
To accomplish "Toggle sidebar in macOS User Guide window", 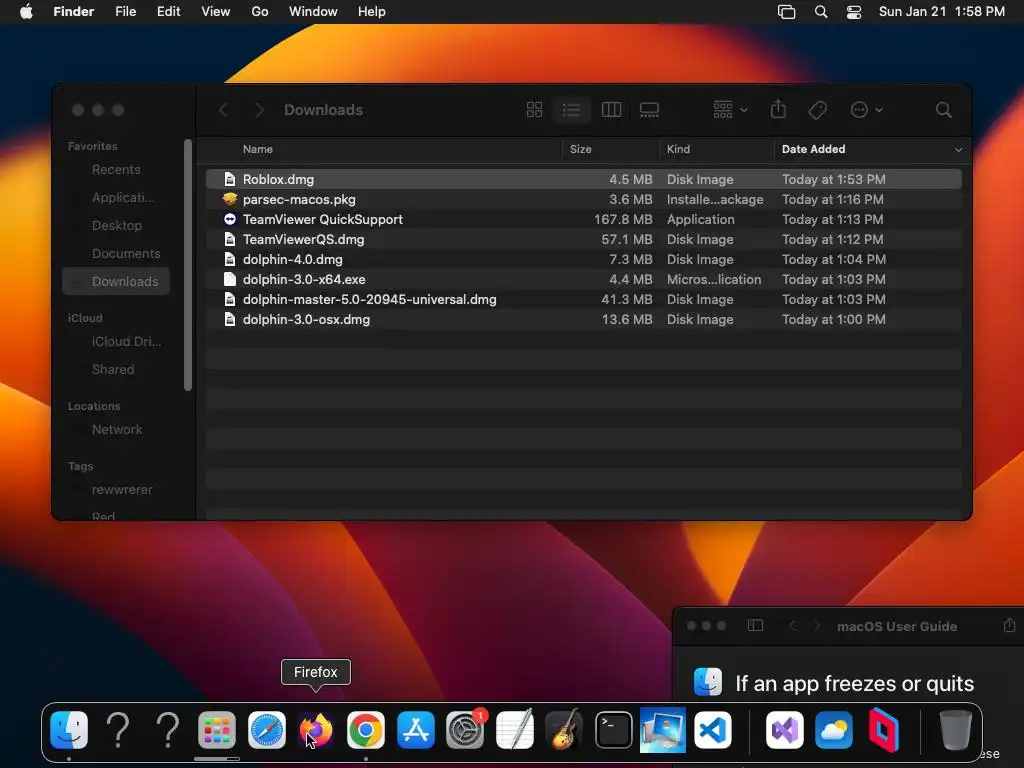I will pyautogui.click(x=755, y=626).
